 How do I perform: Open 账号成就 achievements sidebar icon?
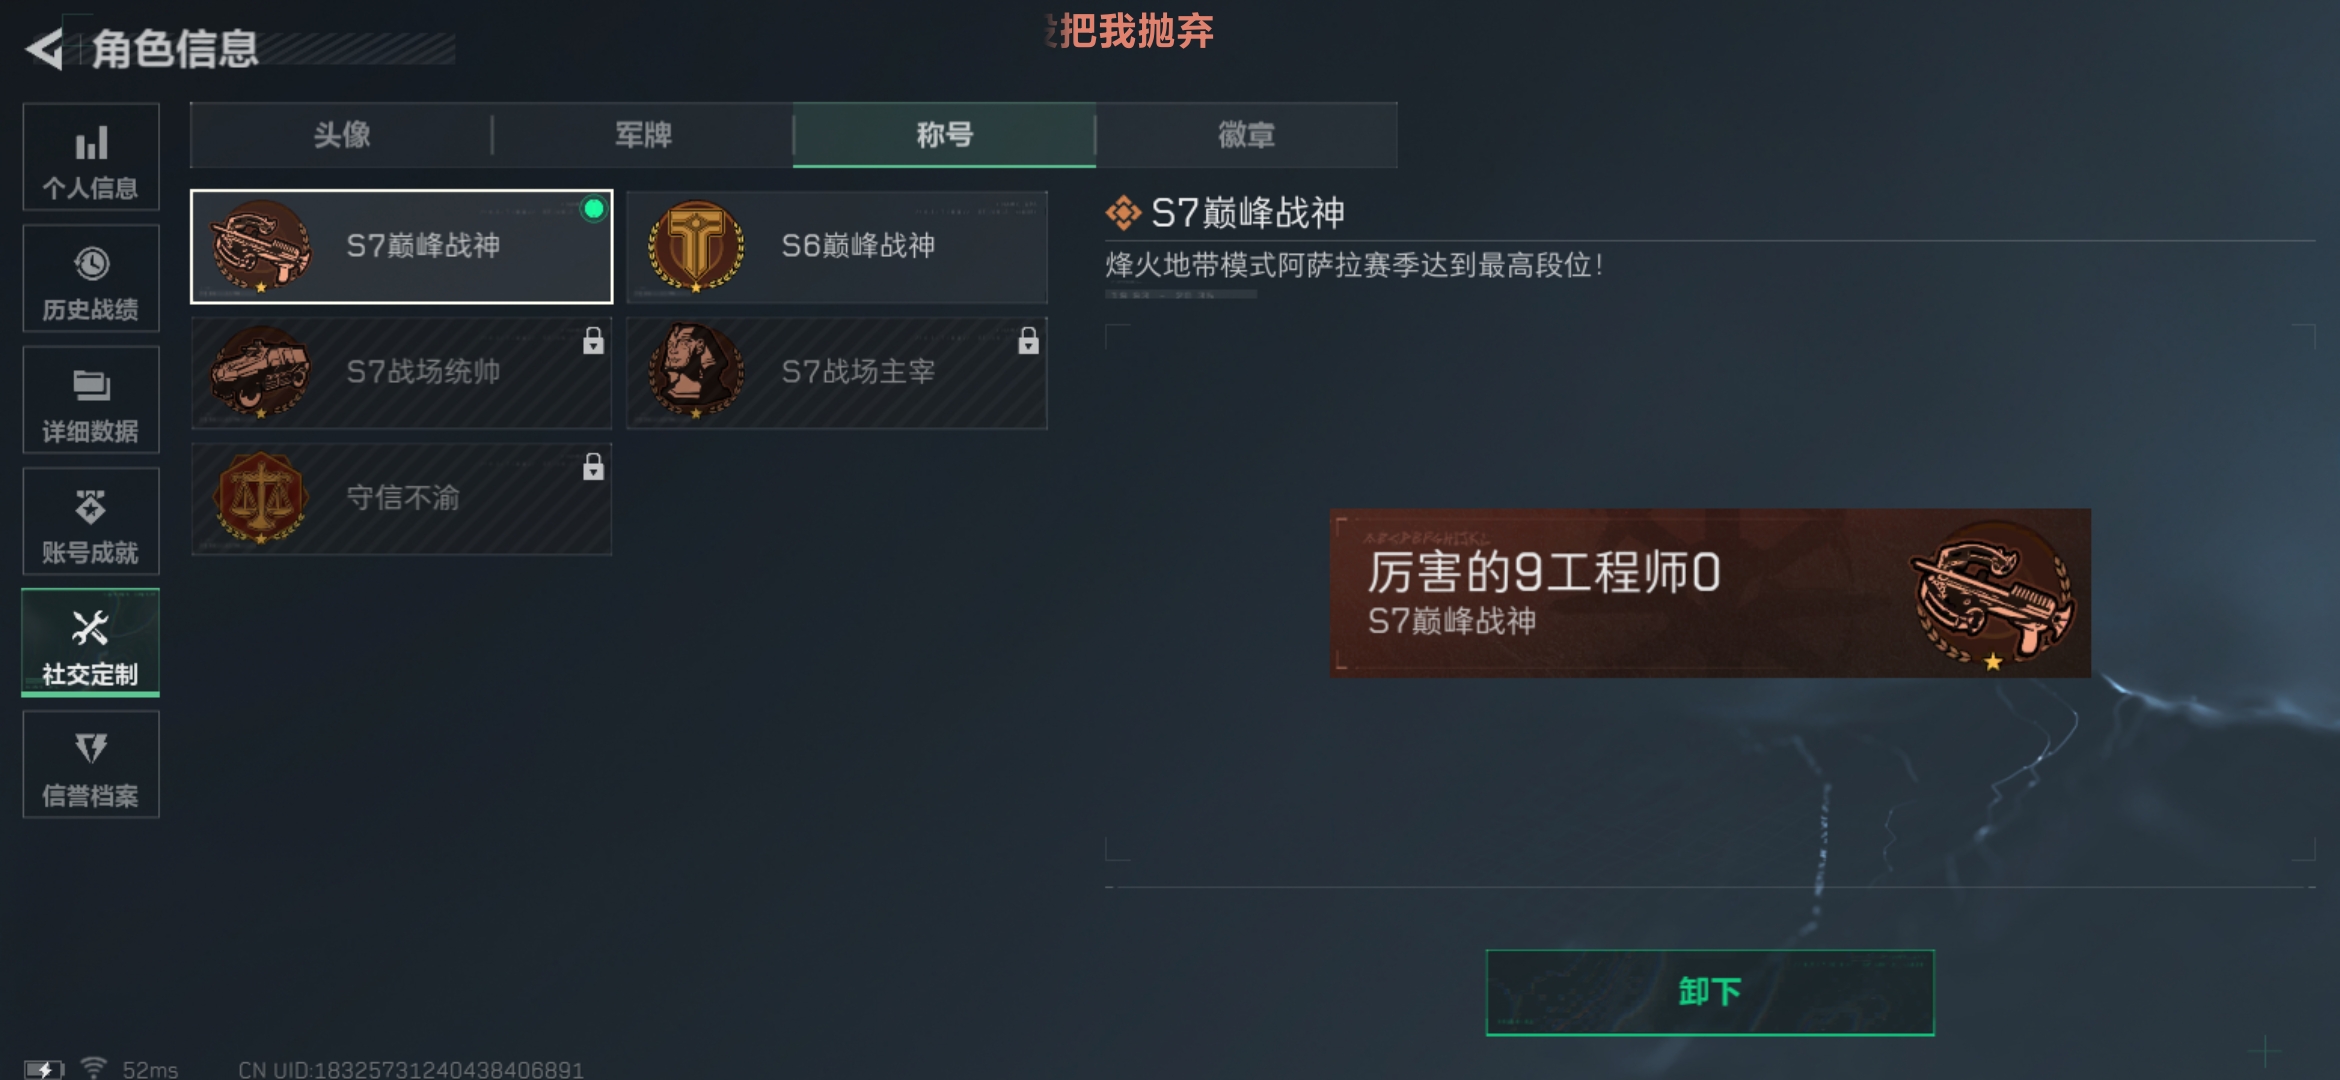coord(91,521)
